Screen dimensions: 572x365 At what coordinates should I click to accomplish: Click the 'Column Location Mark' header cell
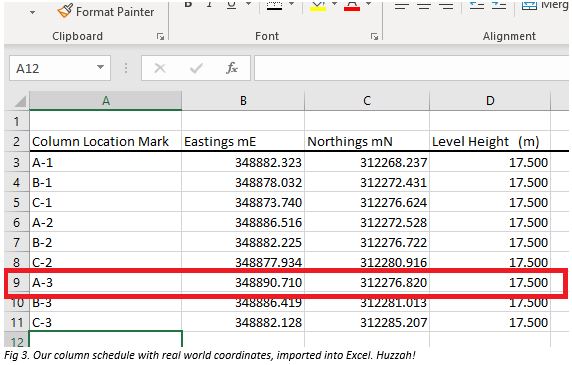click(105, 141)
